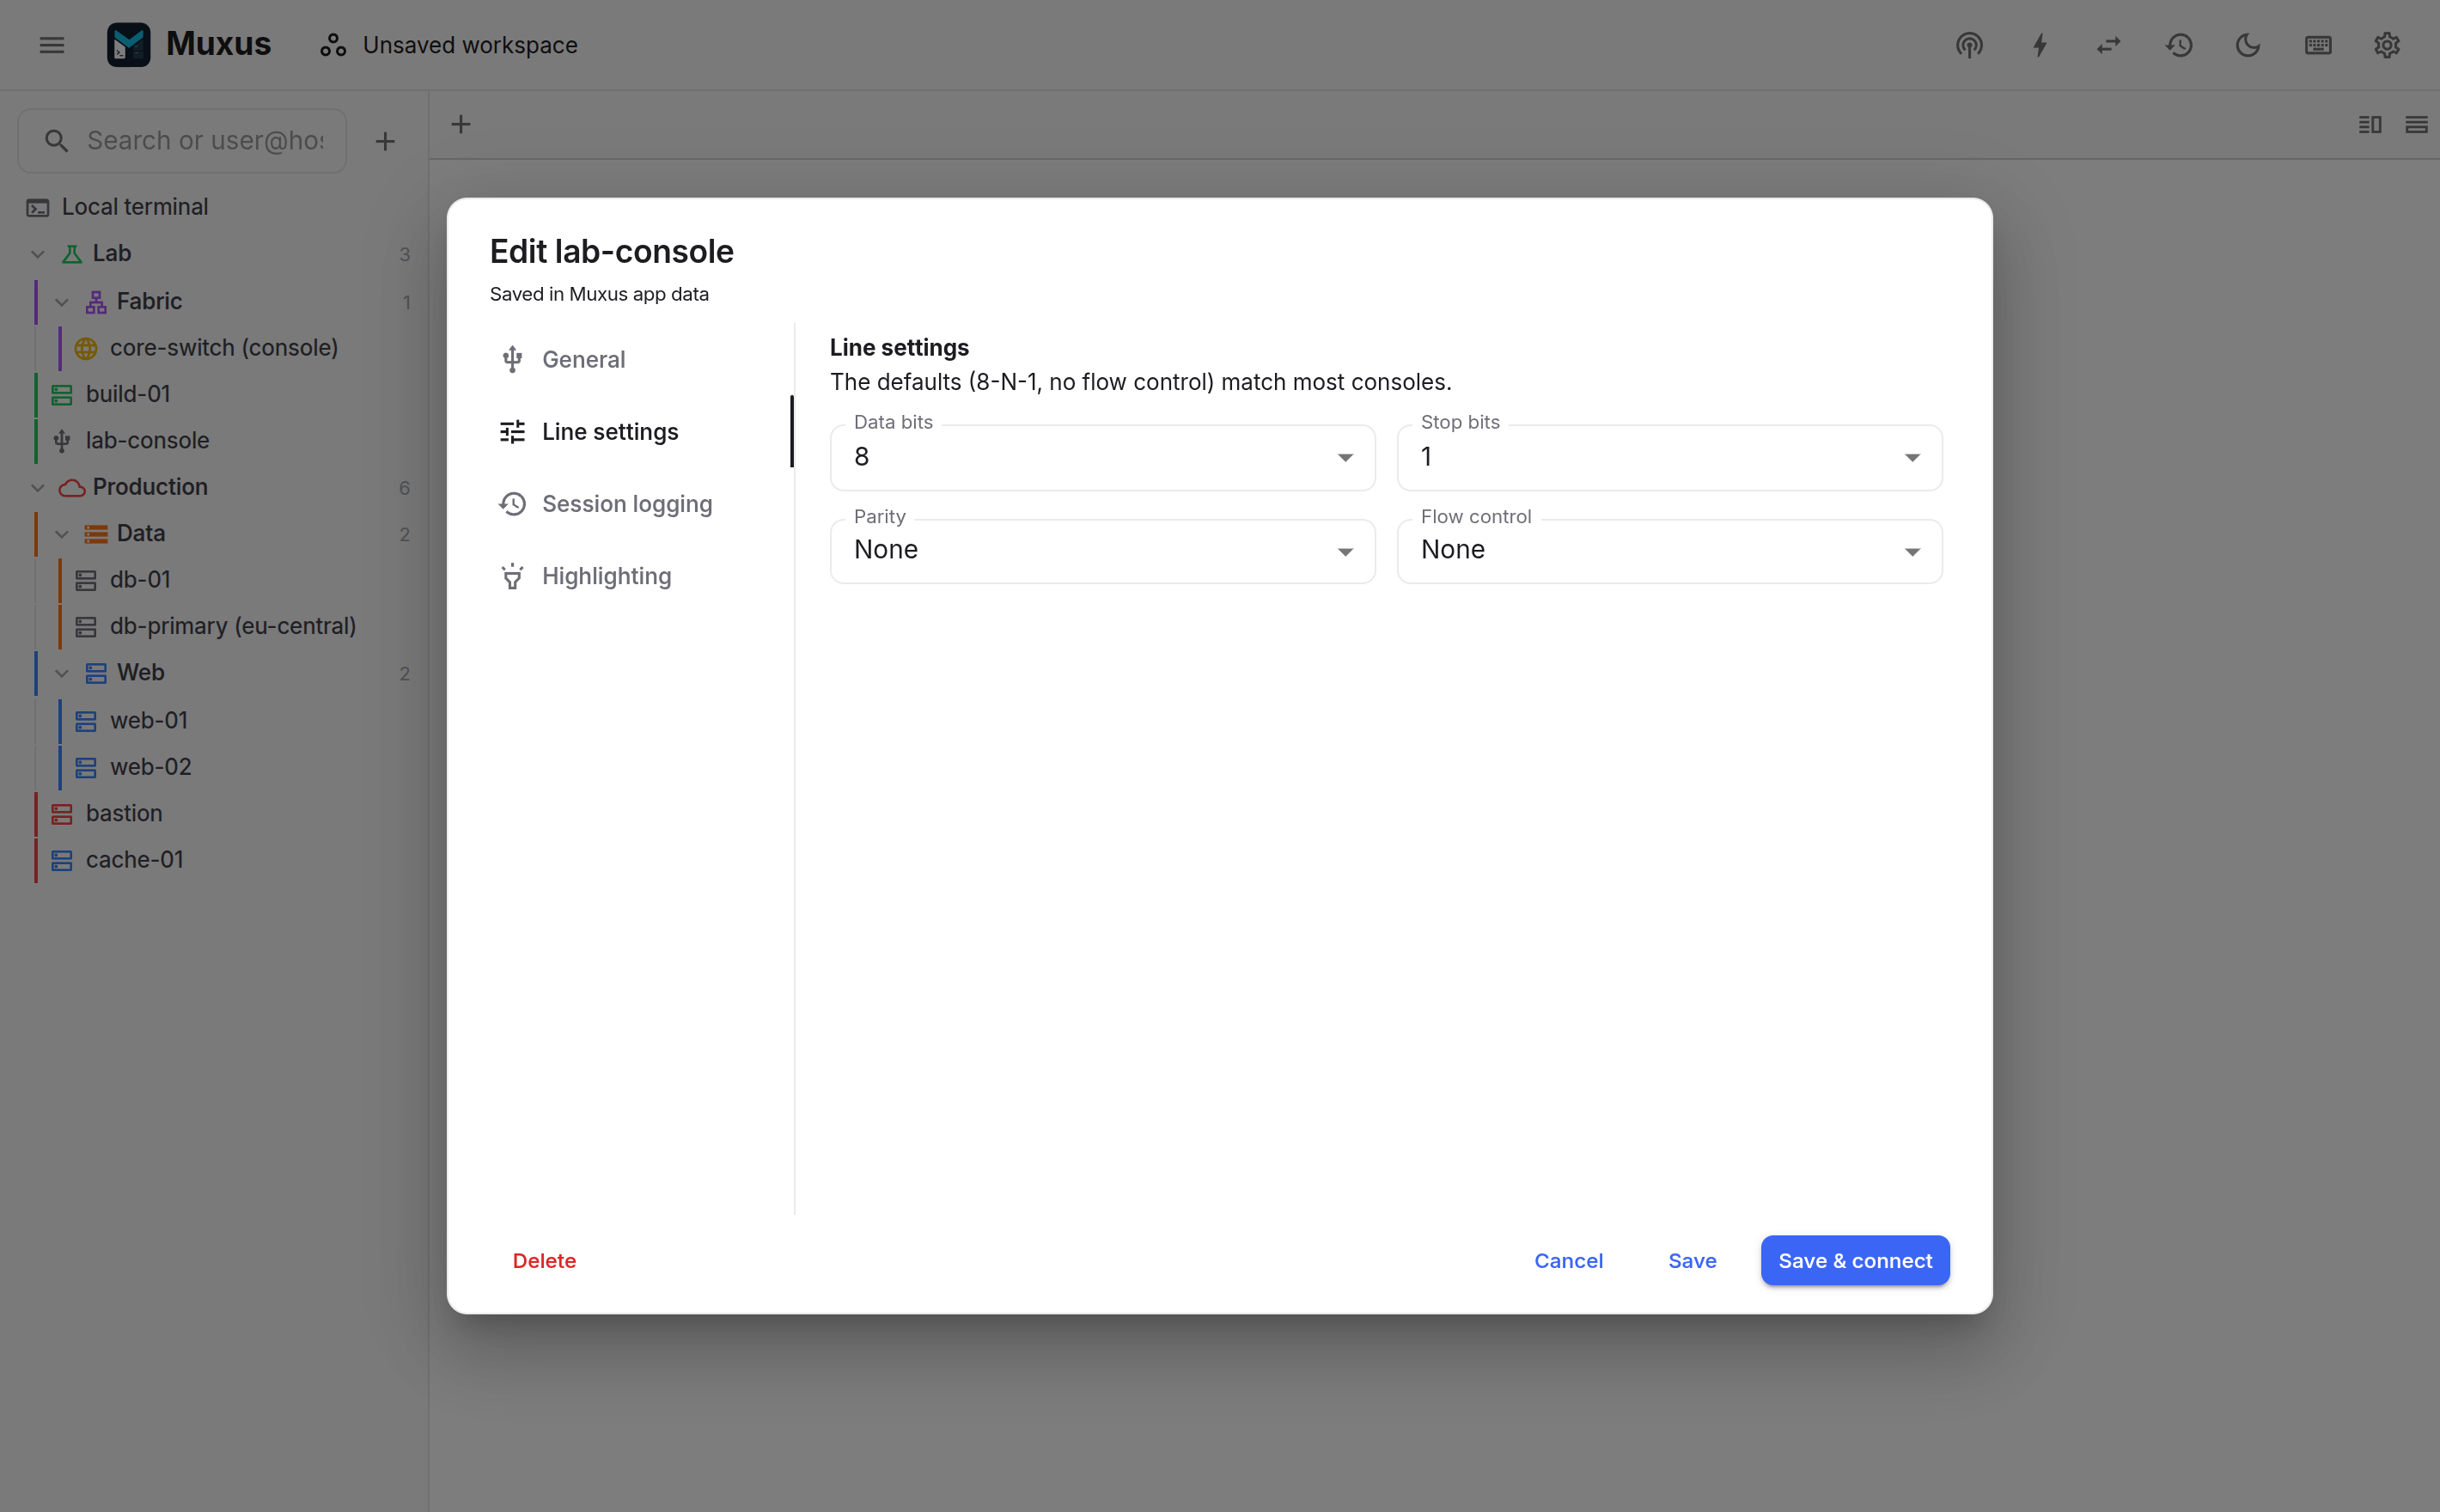Open the broadcast input icon
The height and width of the screenshot is (1512, 2440).
point(1969,45)
